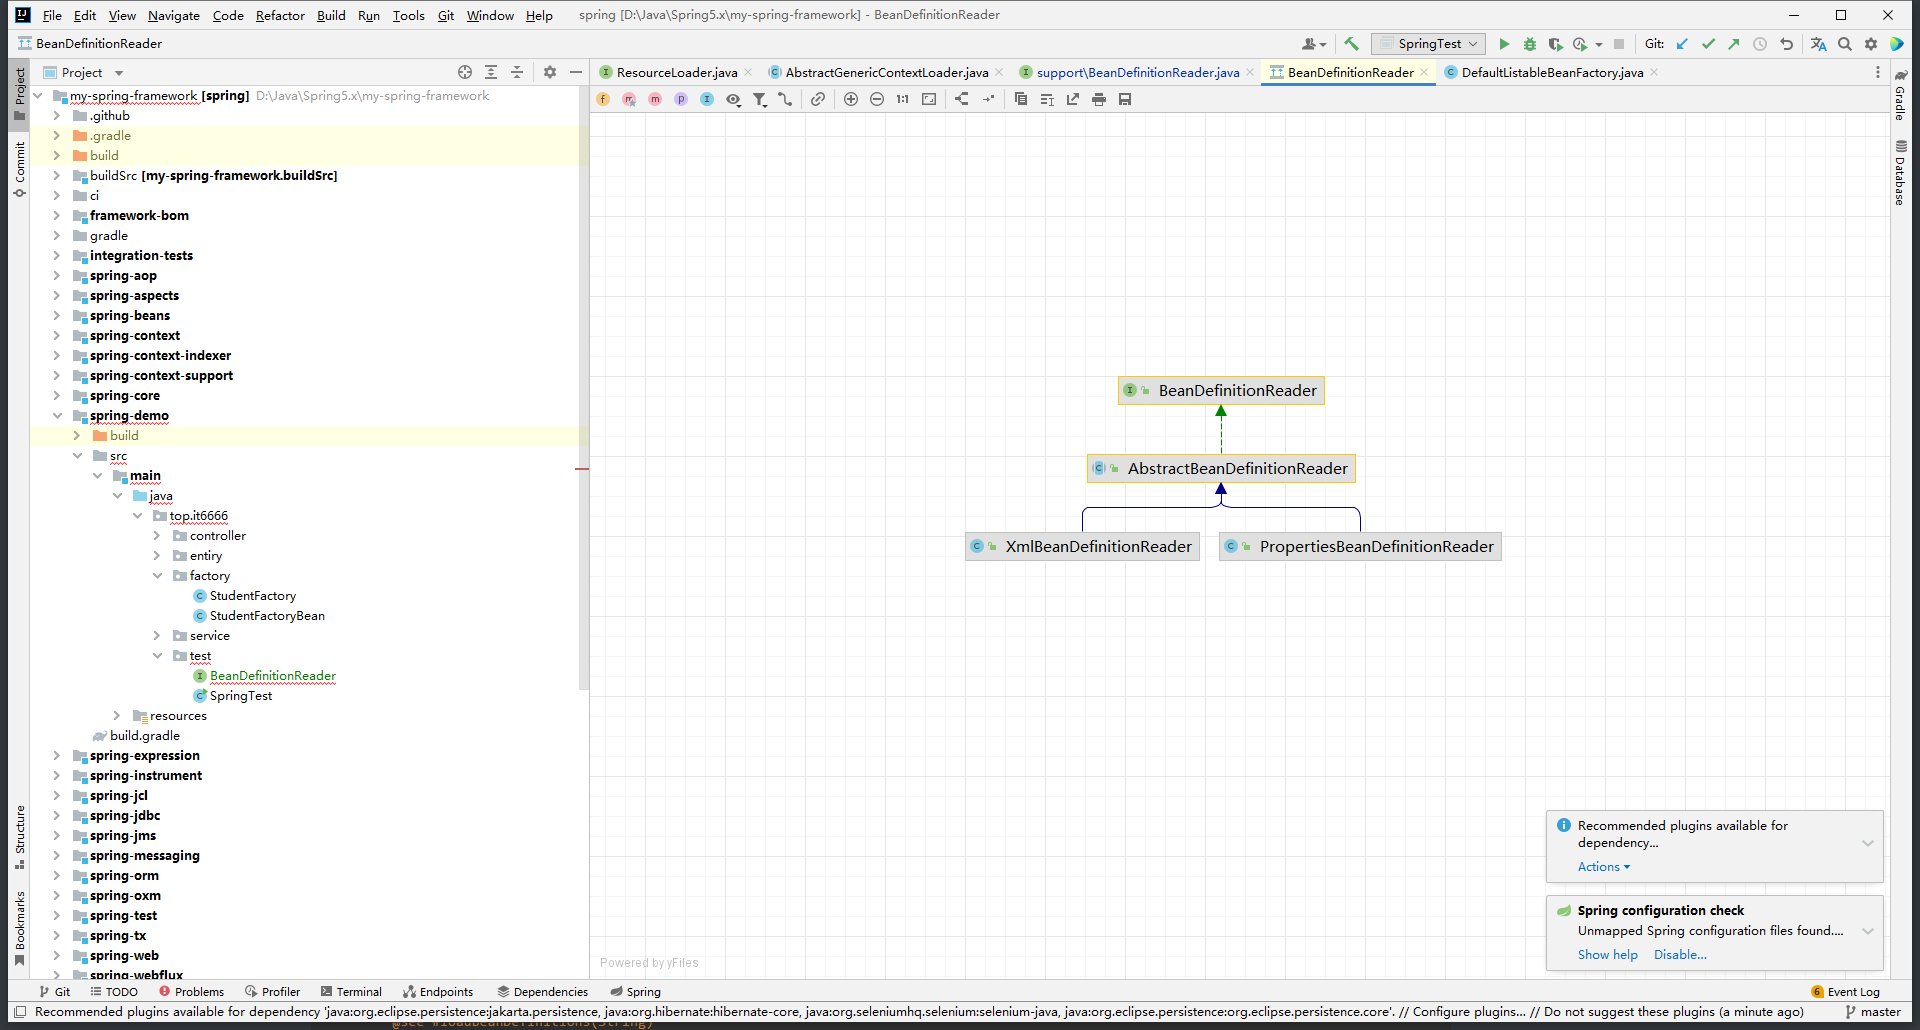This screenshot has height=1030, width=1920.
Task: Open the diagram visibility eye menu
Action: tap(733, 99)
